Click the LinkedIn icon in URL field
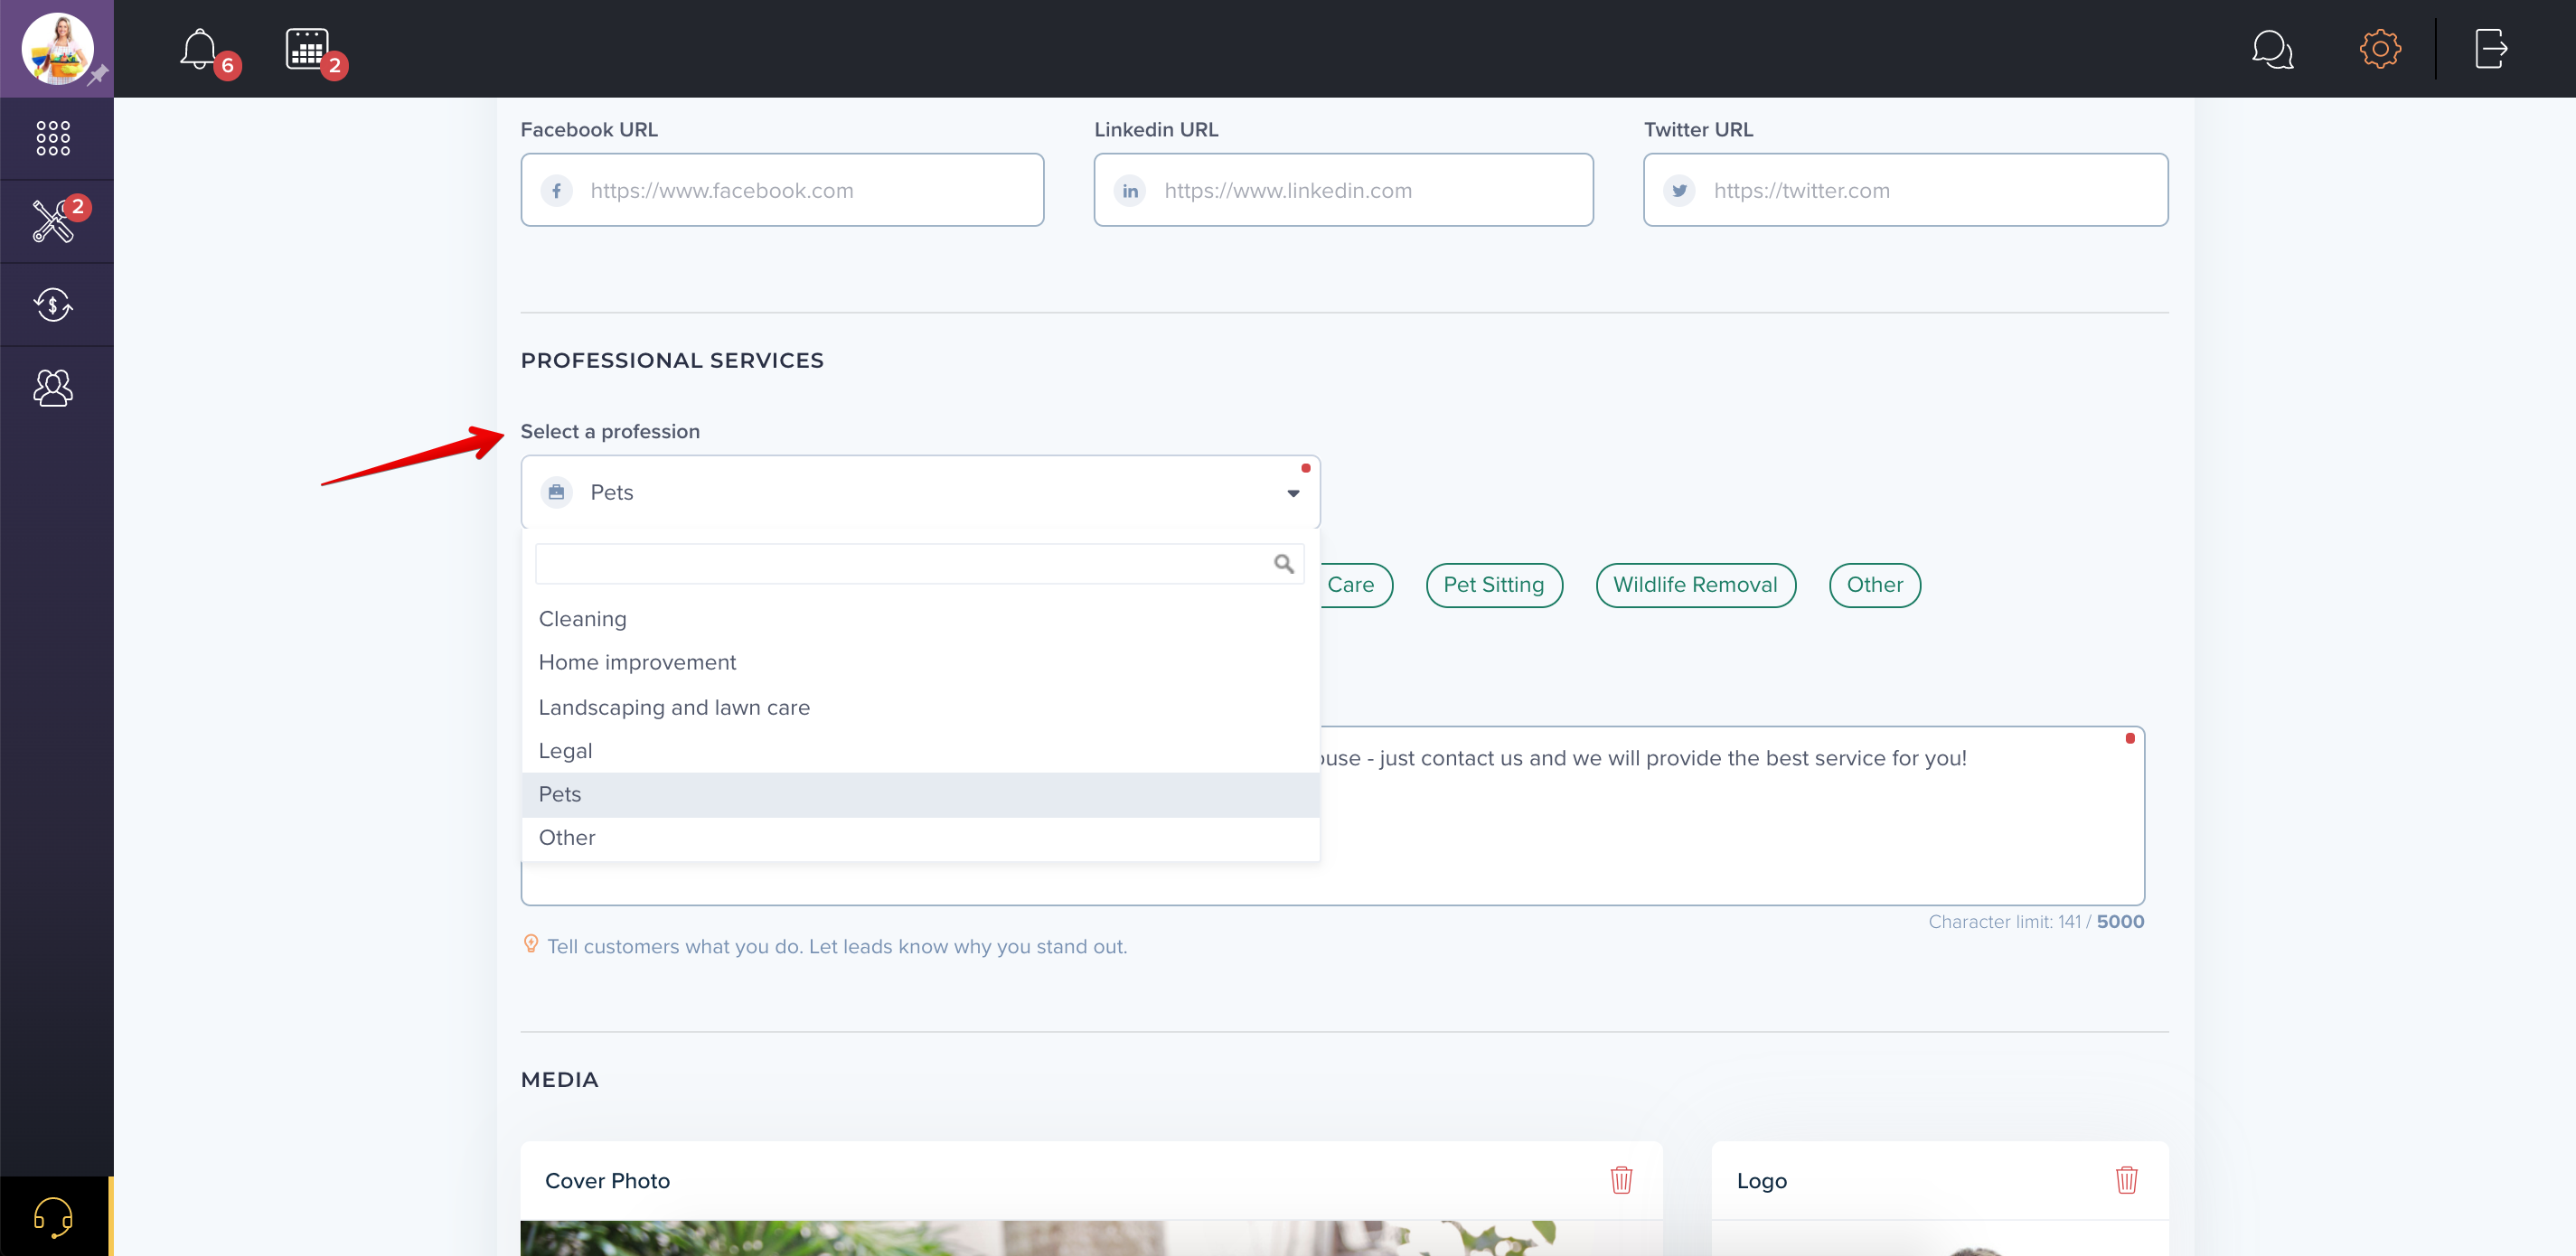This screenshot has width=2576, height=1256. coord(1130,190)
